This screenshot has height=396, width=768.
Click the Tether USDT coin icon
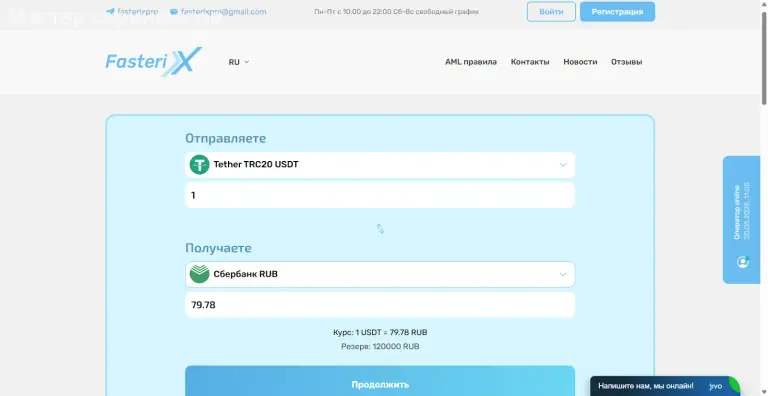199,165
